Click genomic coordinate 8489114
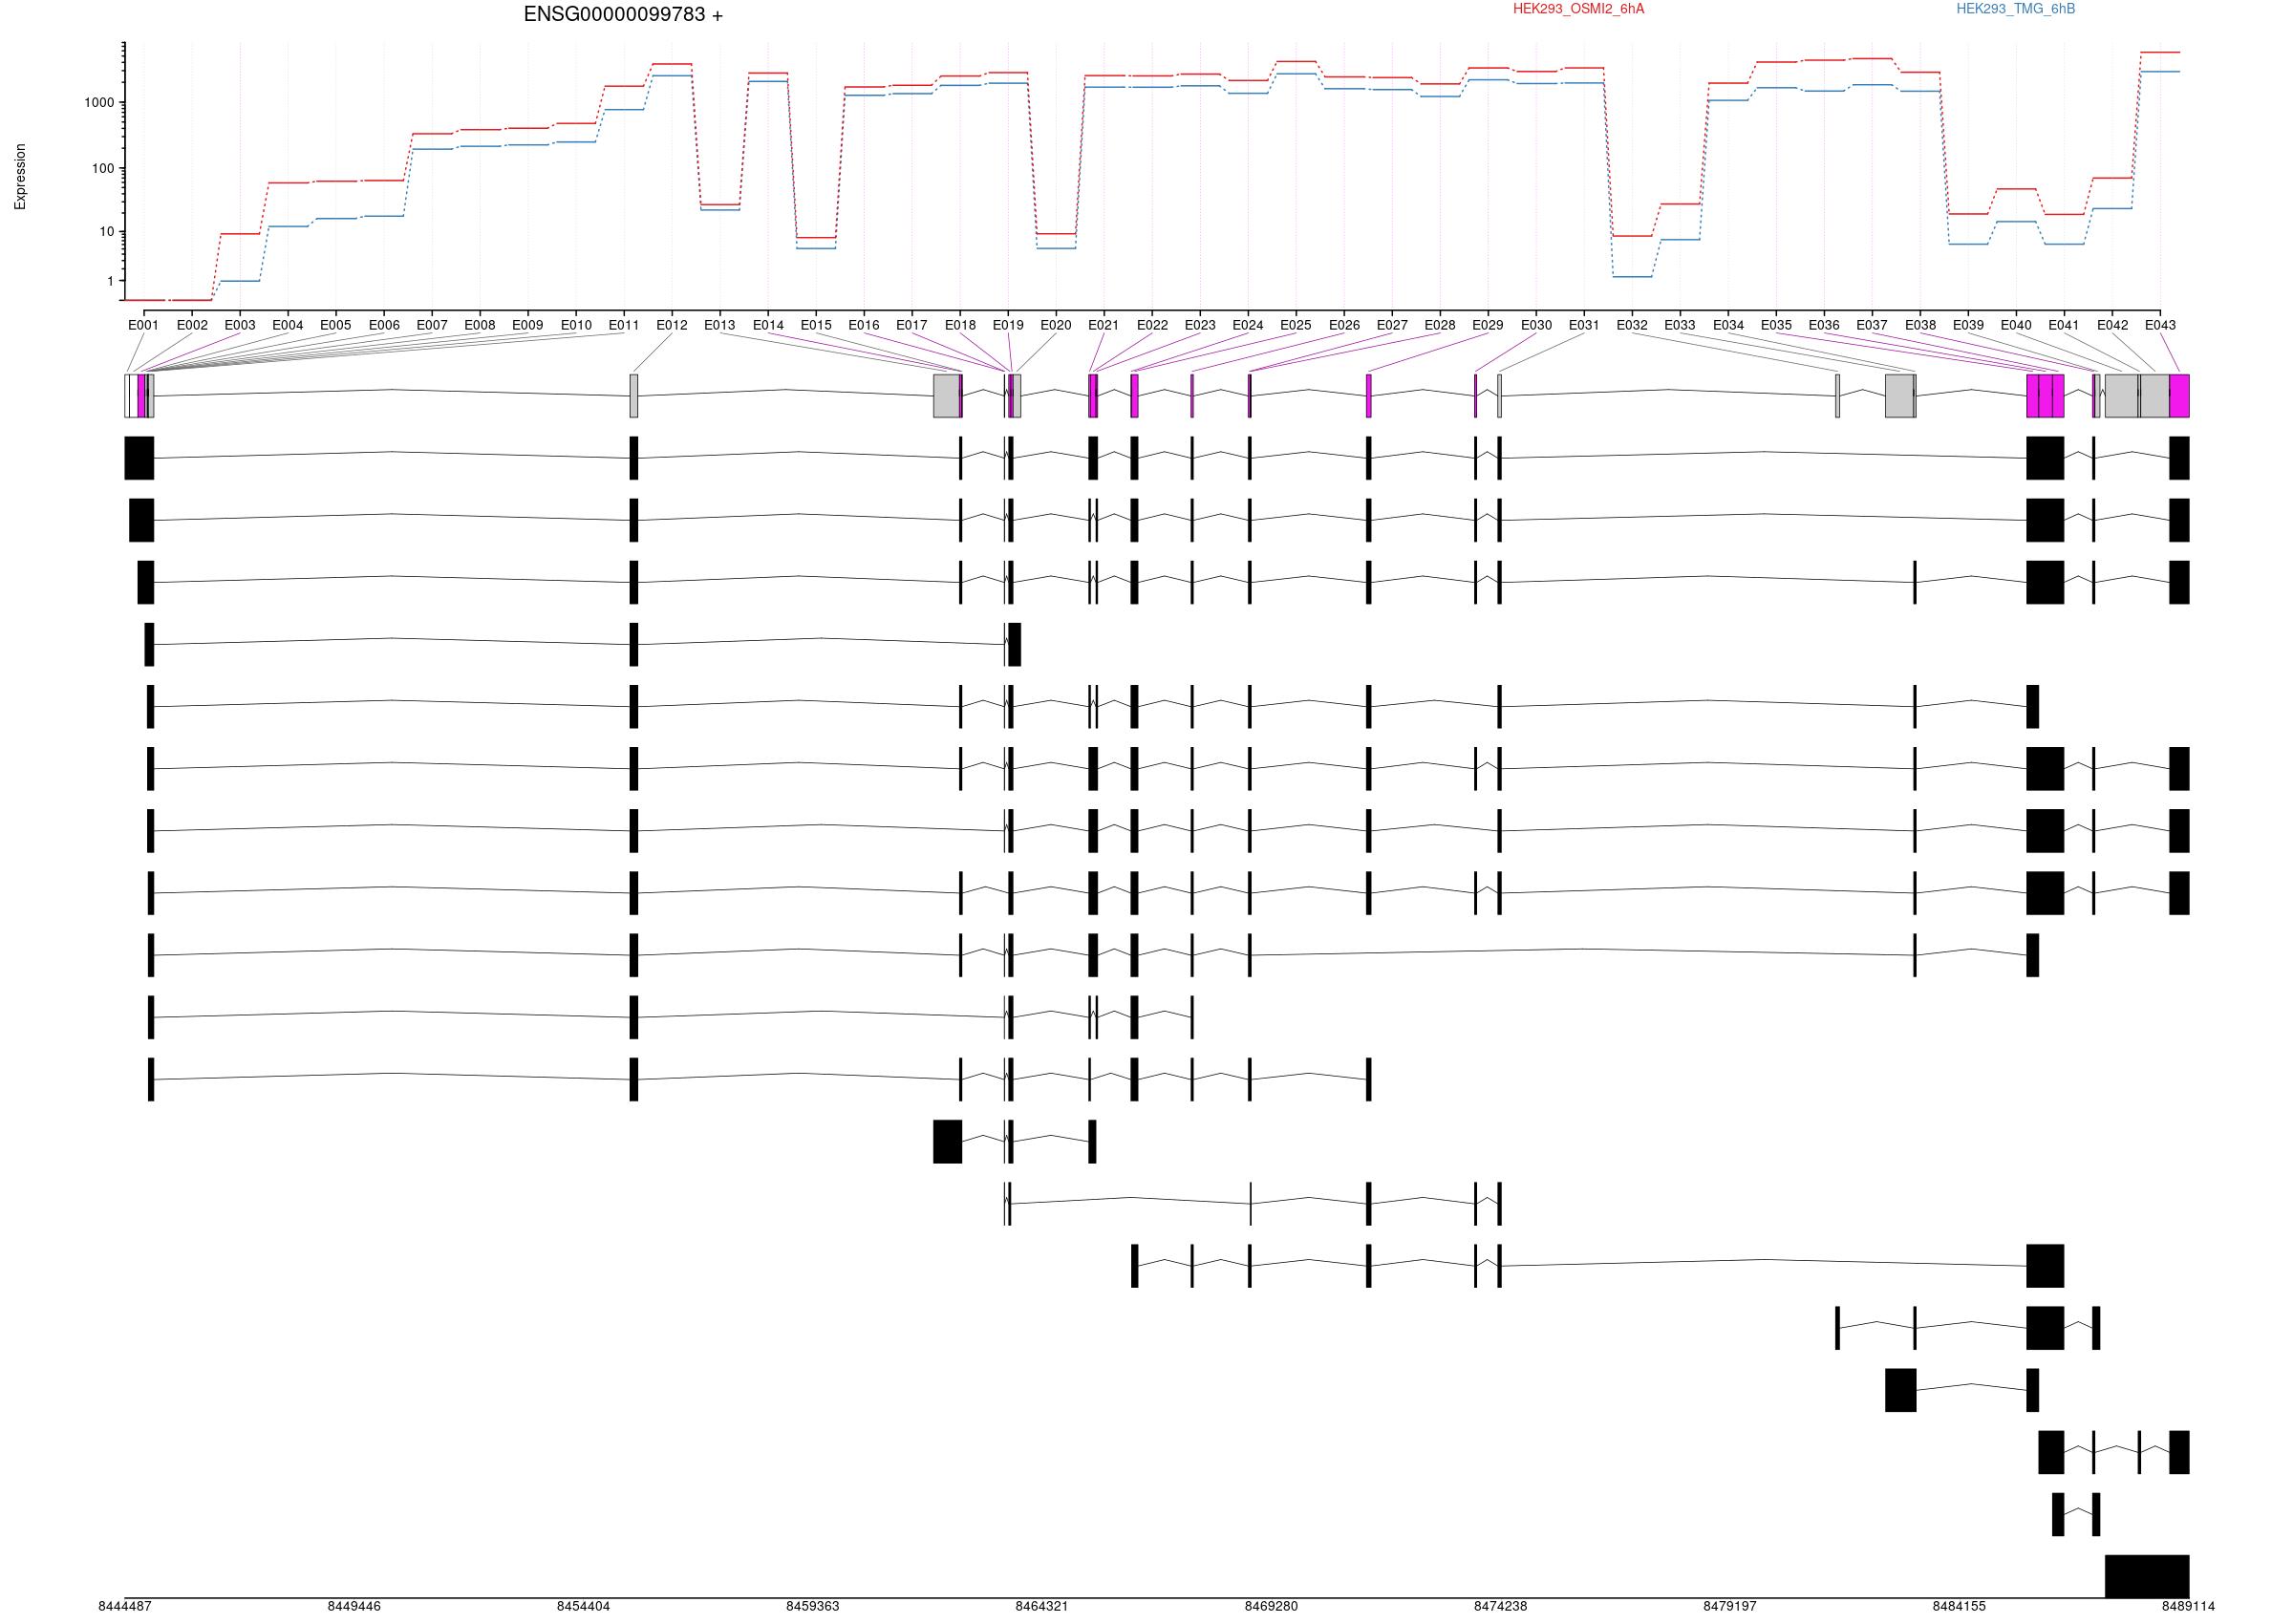 [2188, 1606]
